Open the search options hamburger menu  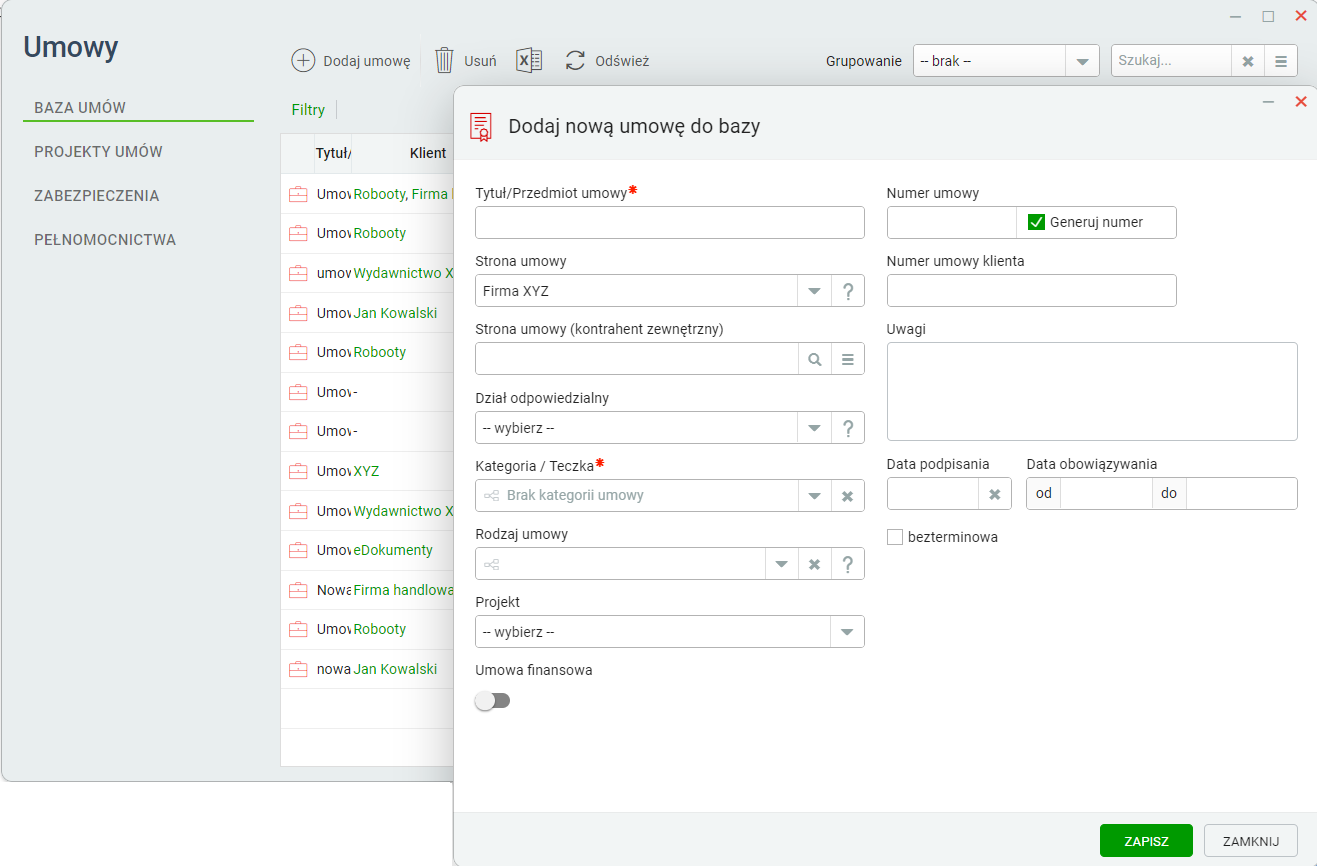click(x=1281, y=61)
